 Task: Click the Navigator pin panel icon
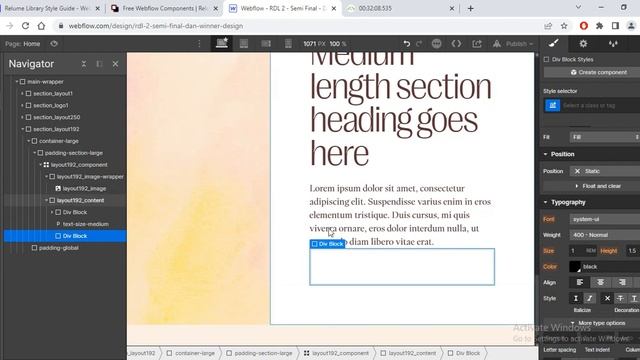coord(100,64)
